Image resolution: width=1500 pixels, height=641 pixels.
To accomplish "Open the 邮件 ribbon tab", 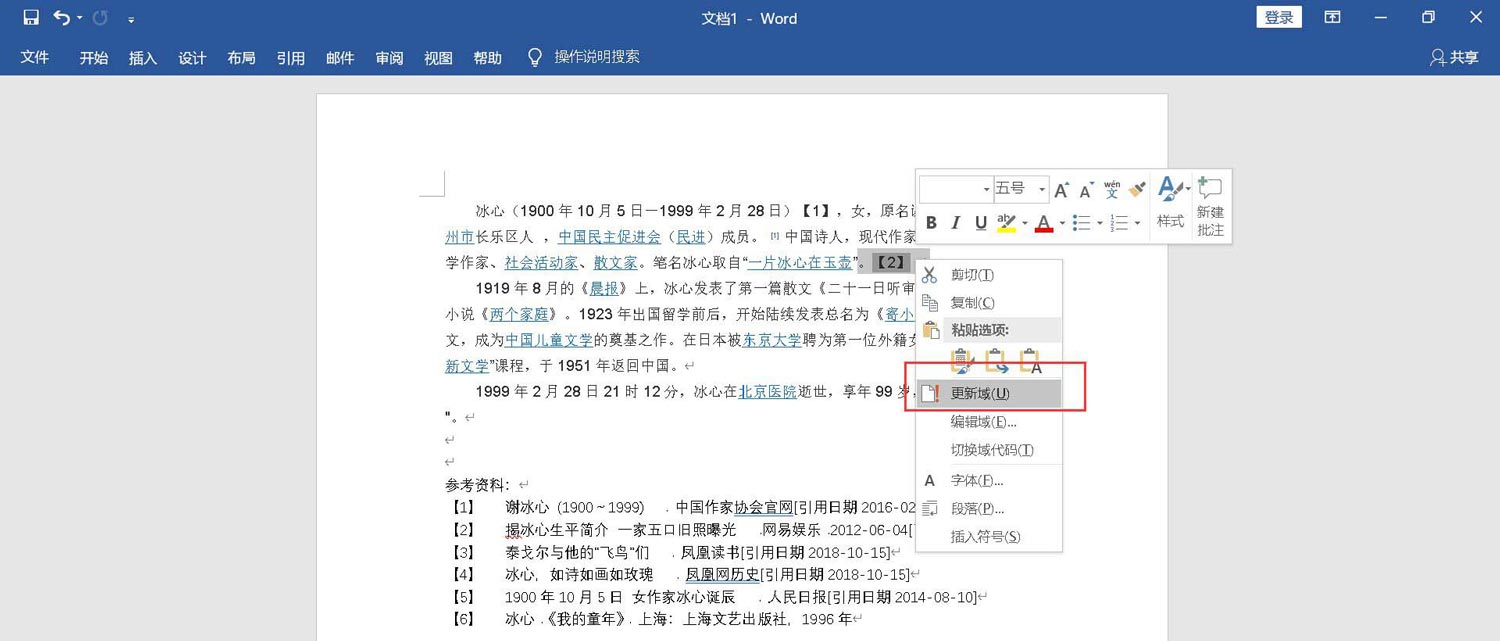I will pos(340,58).
